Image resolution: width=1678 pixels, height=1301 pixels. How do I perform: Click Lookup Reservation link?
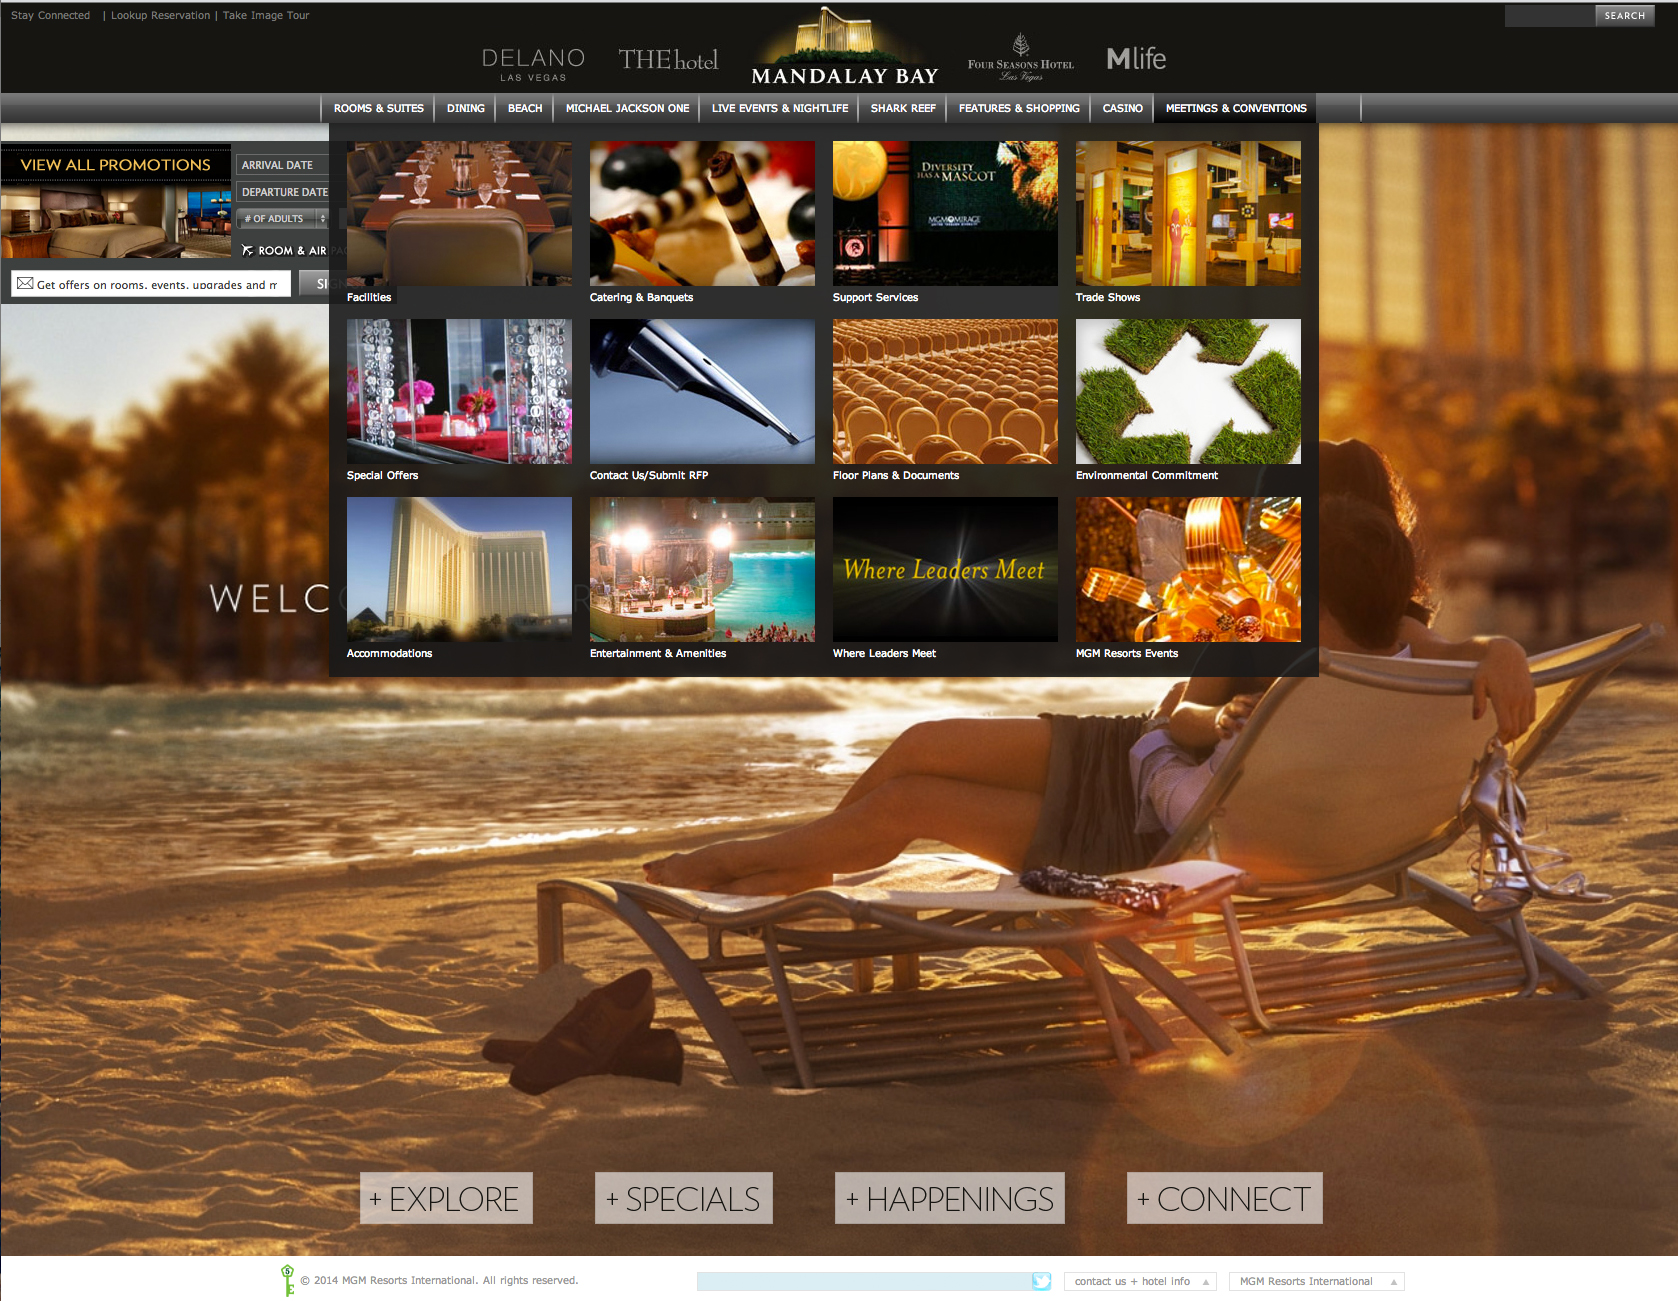[160, 15]
